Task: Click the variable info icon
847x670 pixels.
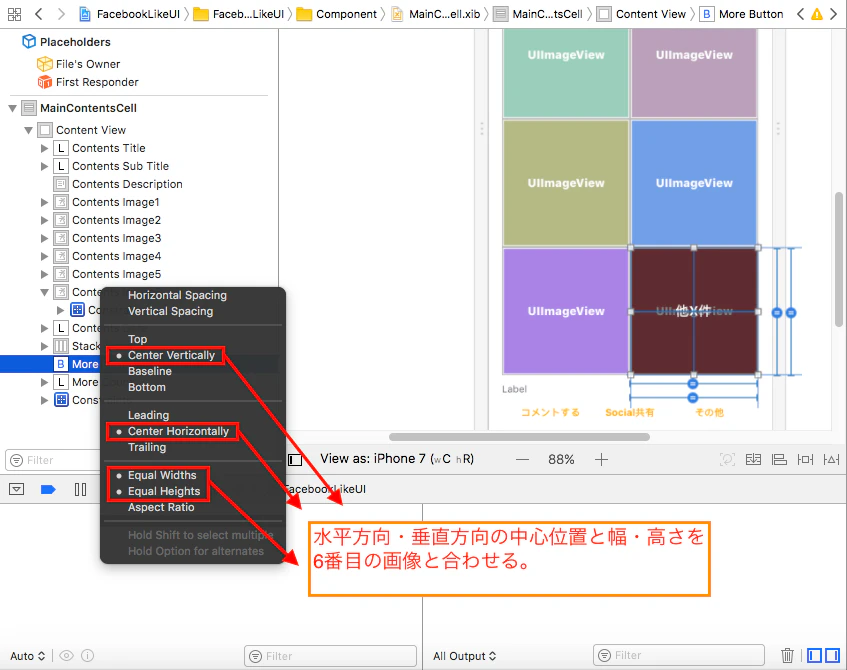Action: 88,656
